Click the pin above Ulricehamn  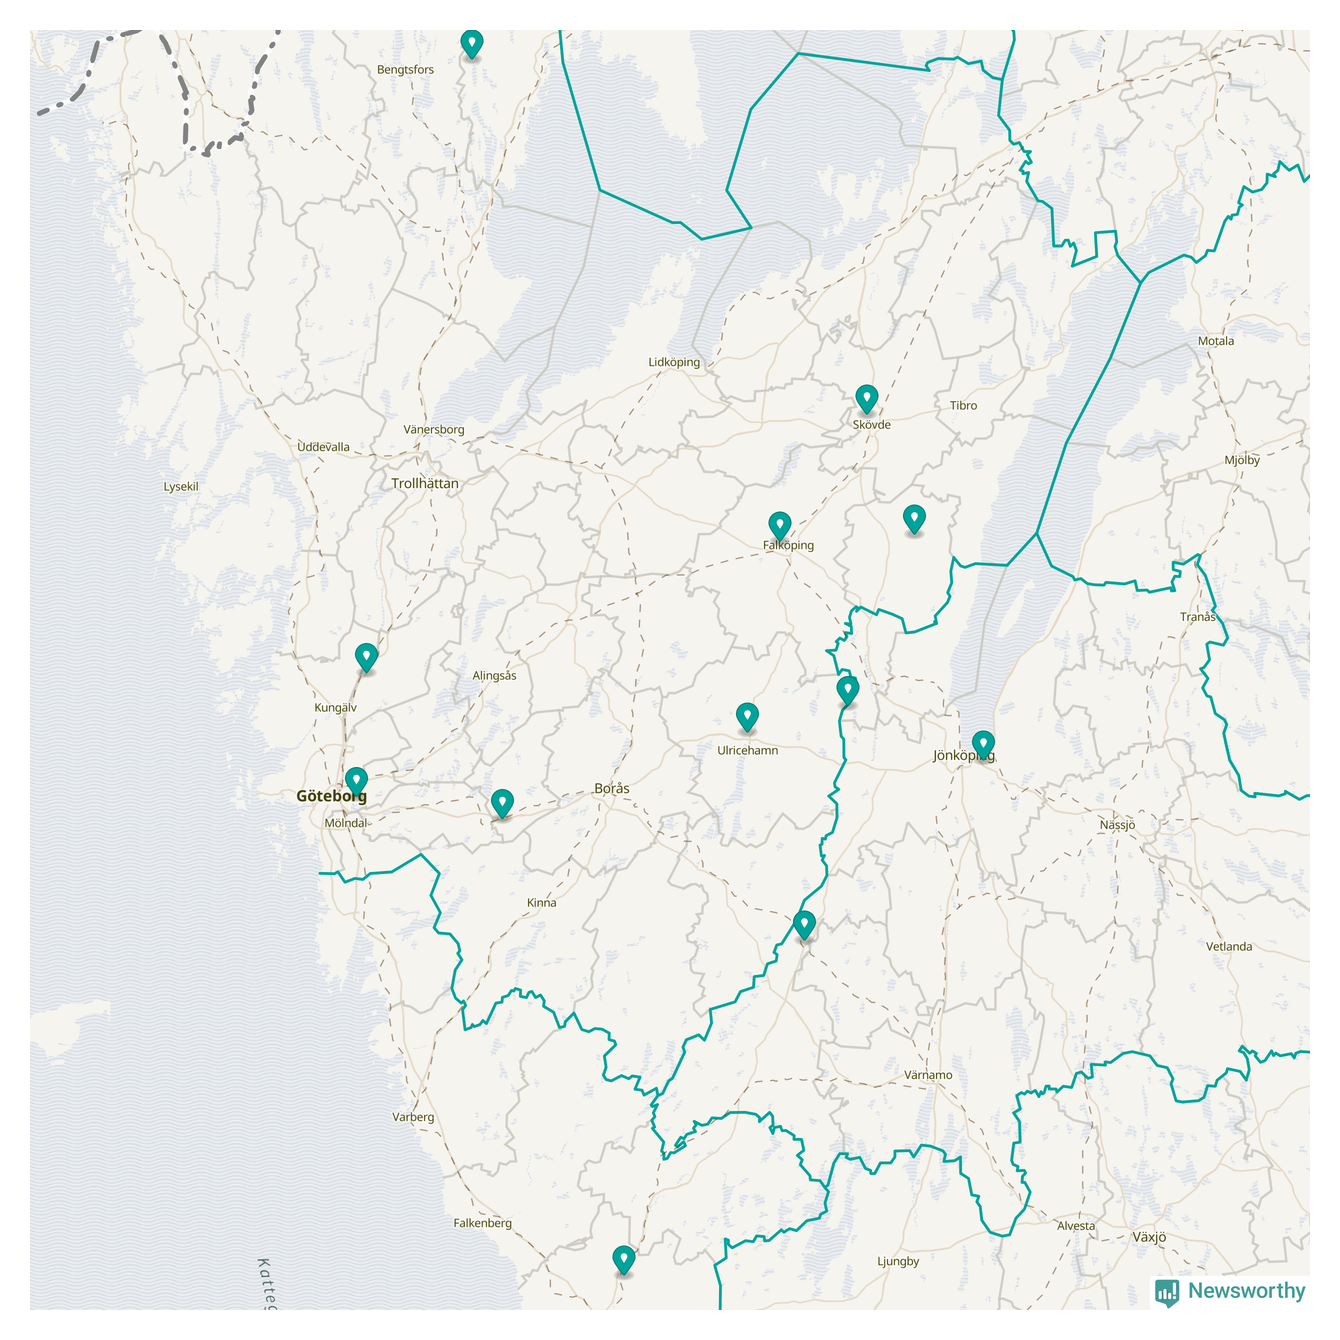tap(747, 718)
